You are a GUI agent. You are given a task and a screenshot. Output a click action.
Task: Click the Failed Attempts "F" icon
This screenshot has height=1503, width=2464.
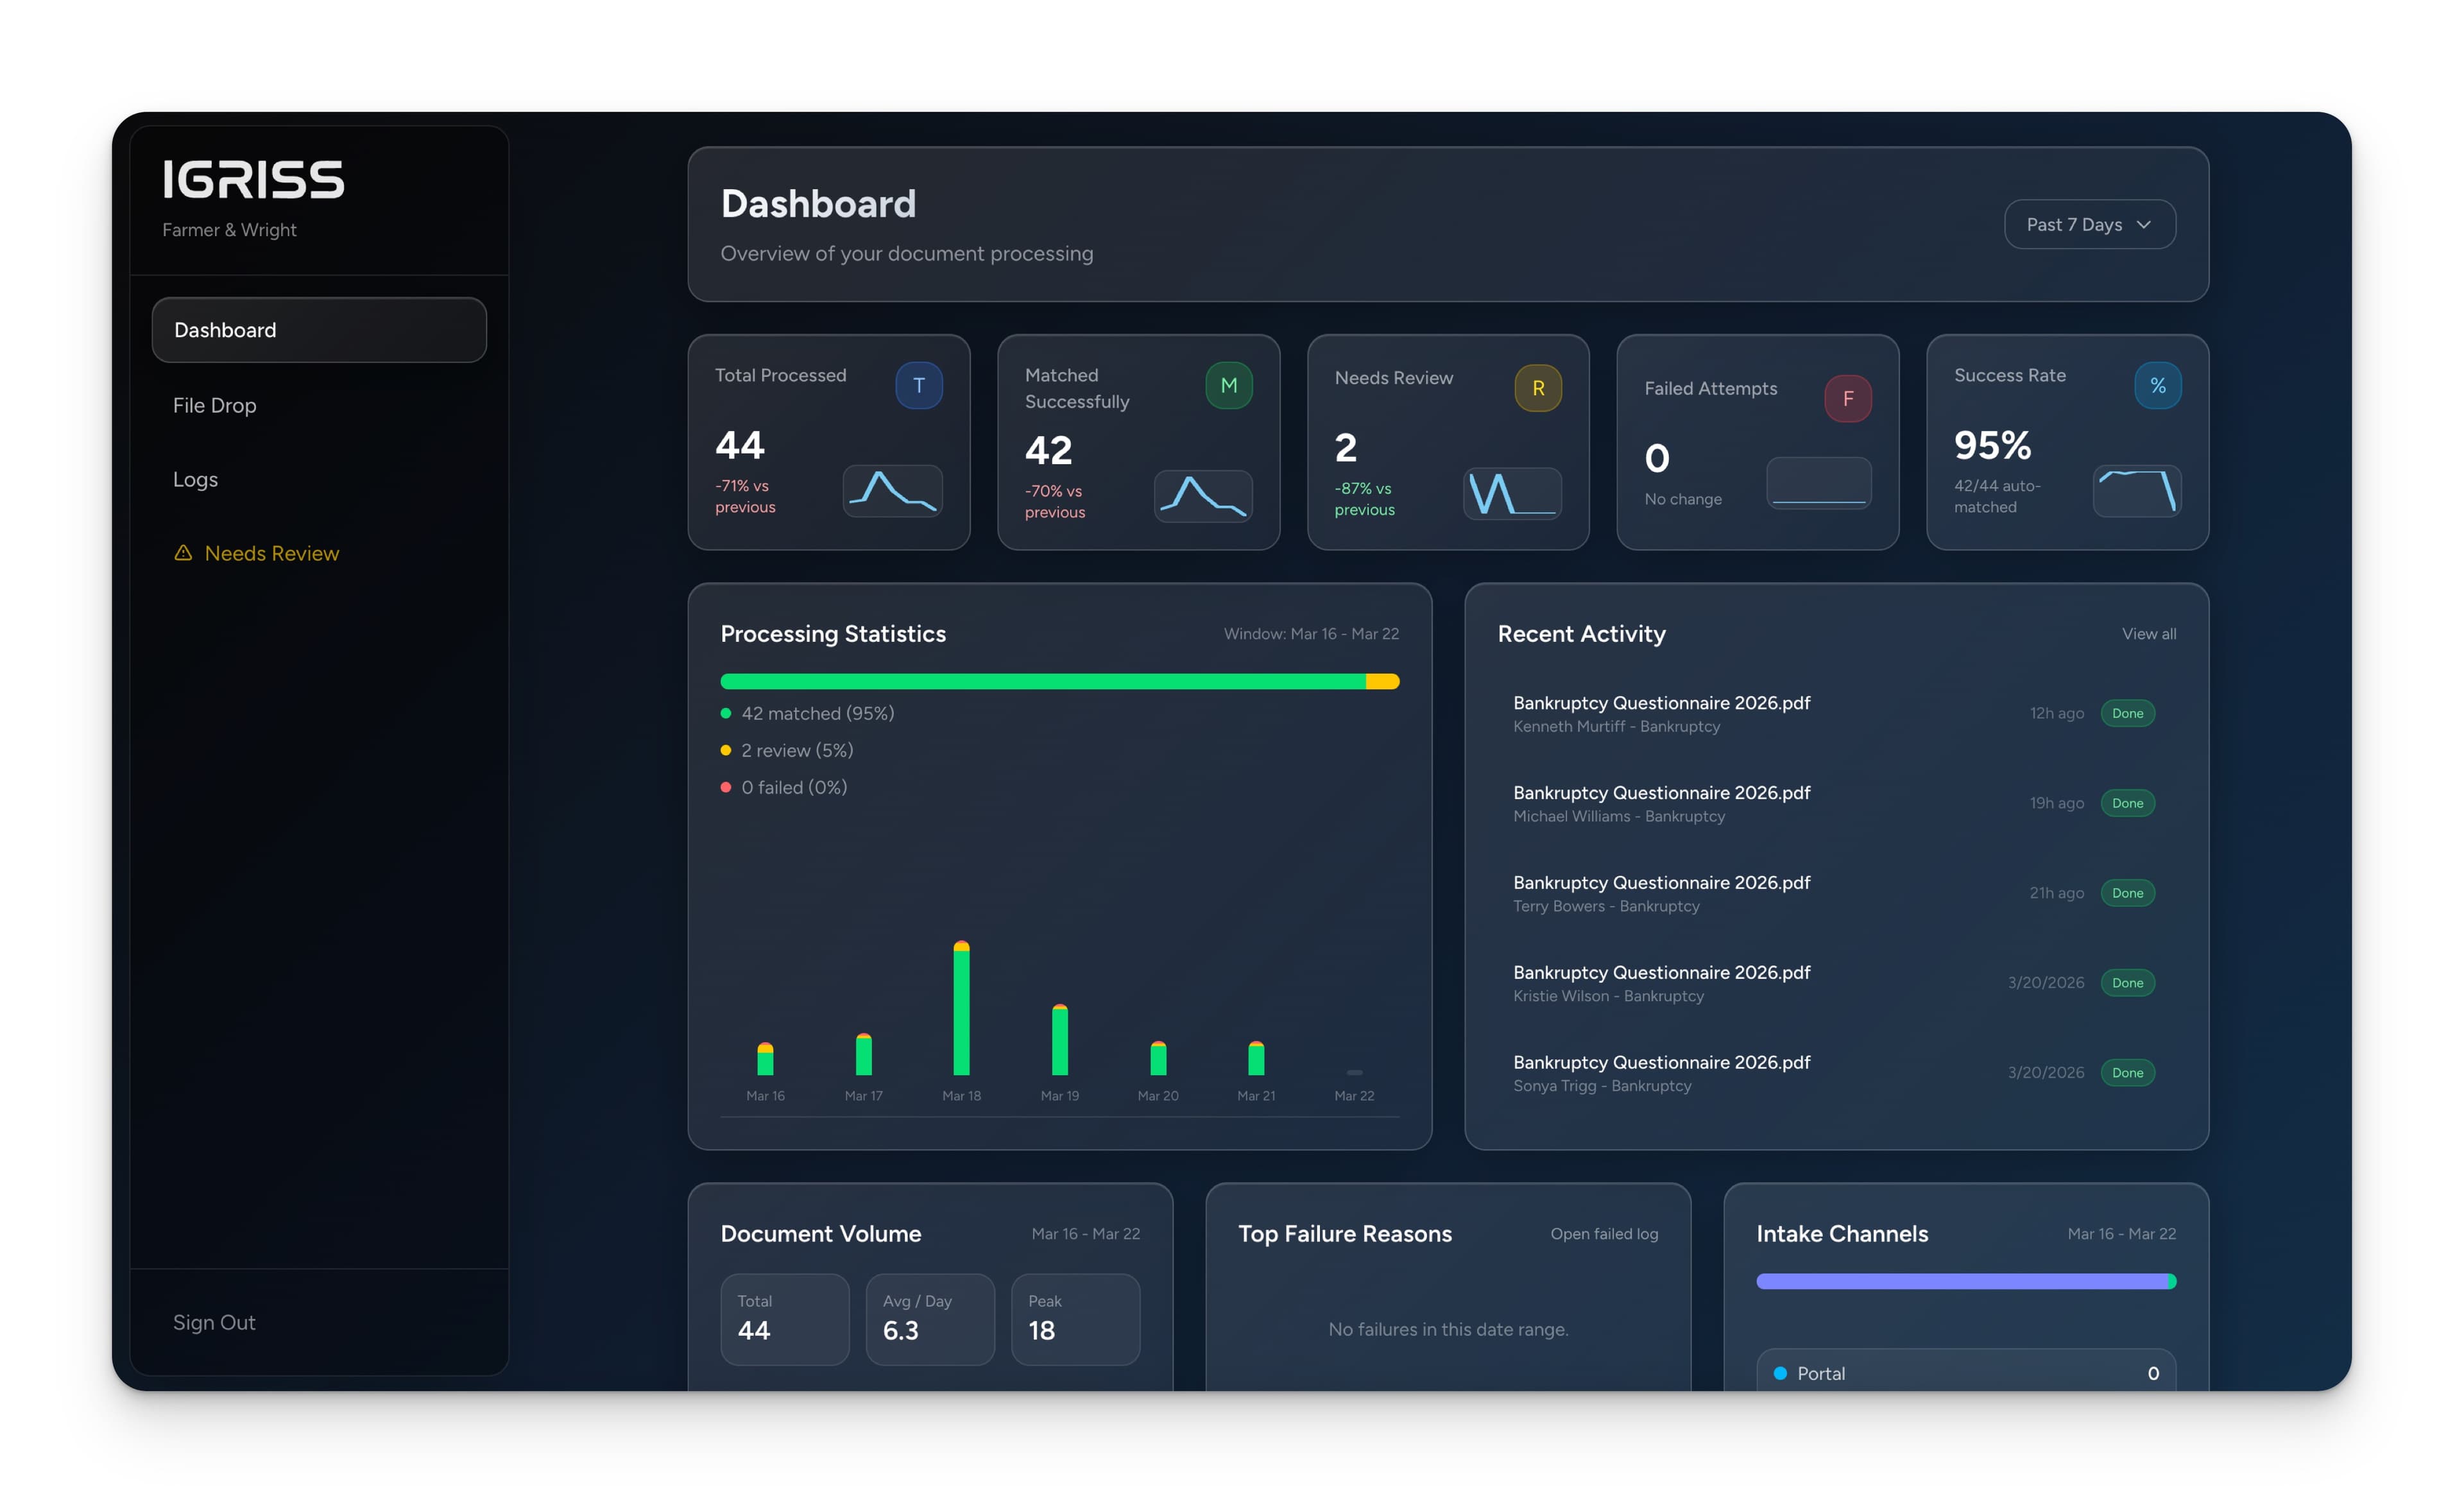1848,398
